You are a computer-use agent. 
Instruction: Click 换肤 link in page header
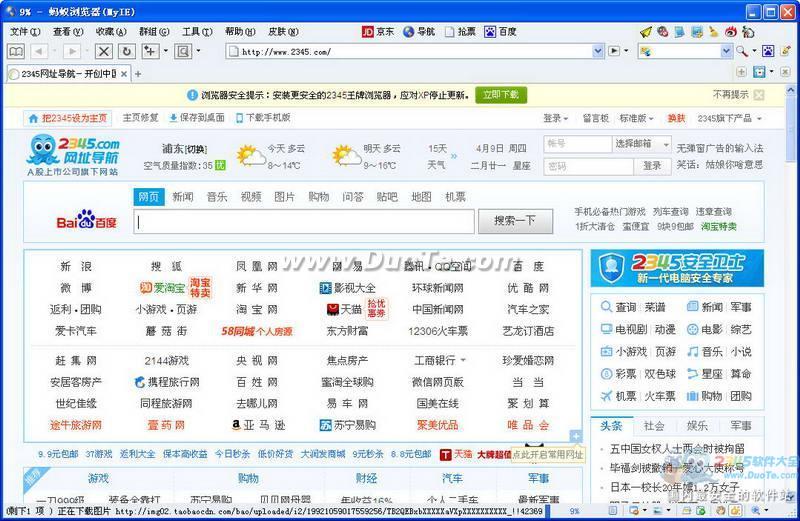coord(677,118)
